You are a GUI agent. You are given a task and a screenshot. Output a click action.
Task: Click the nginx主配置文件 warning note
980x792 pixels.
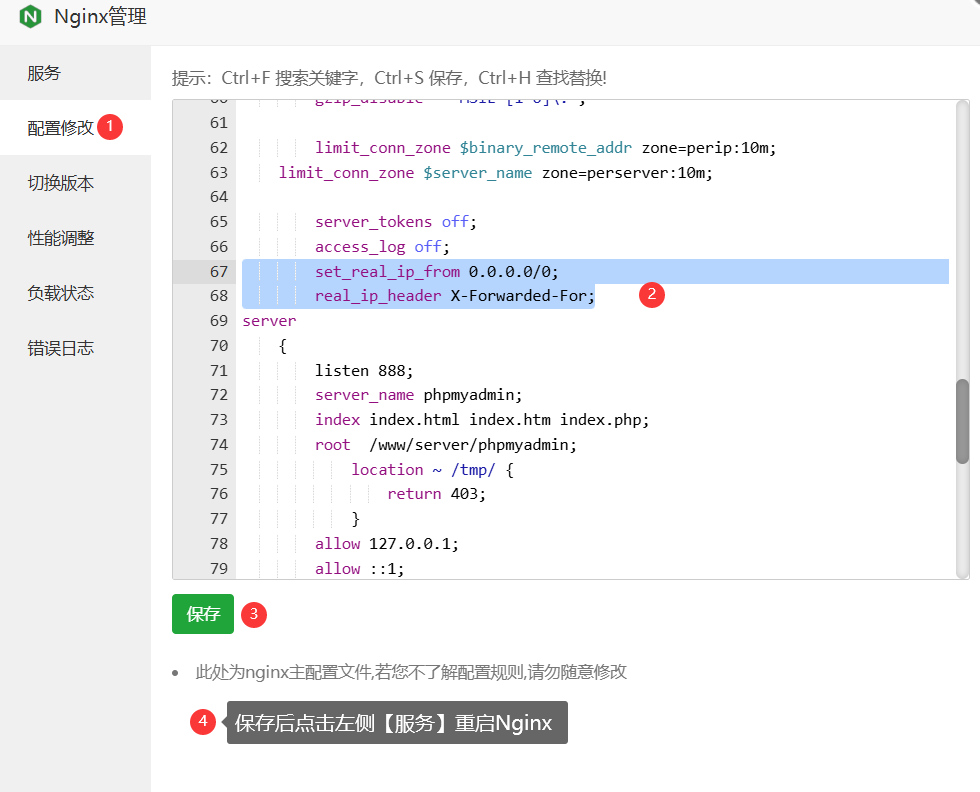click(x=411, y=672)
